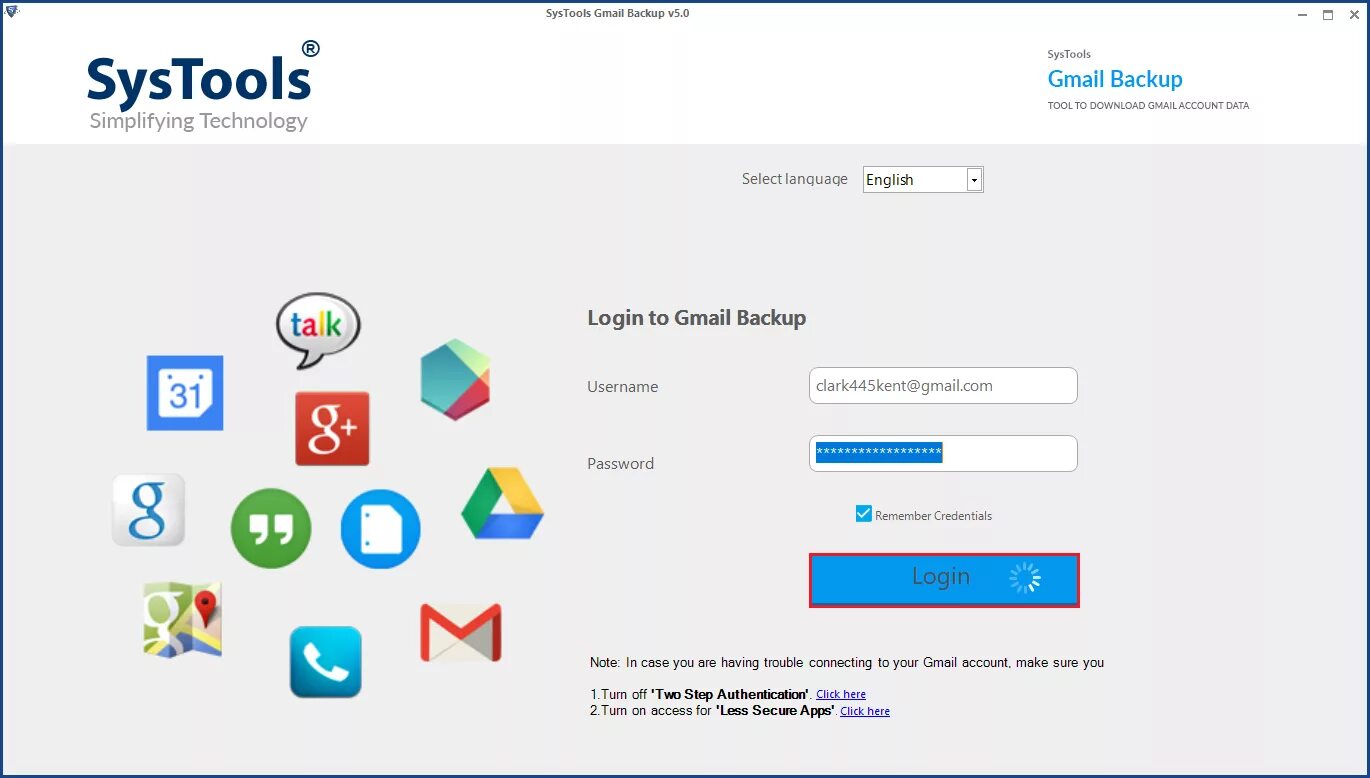The height and width of the screenshot is (778, 1370).
Task: Click the Google Calendar 31 icon
Action: pyautogui.click(x=185, y=393)
